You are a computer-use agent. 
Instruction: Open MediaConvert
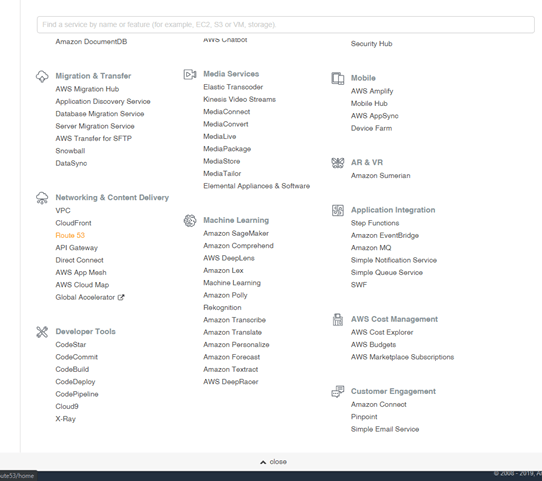coord(225,124)
